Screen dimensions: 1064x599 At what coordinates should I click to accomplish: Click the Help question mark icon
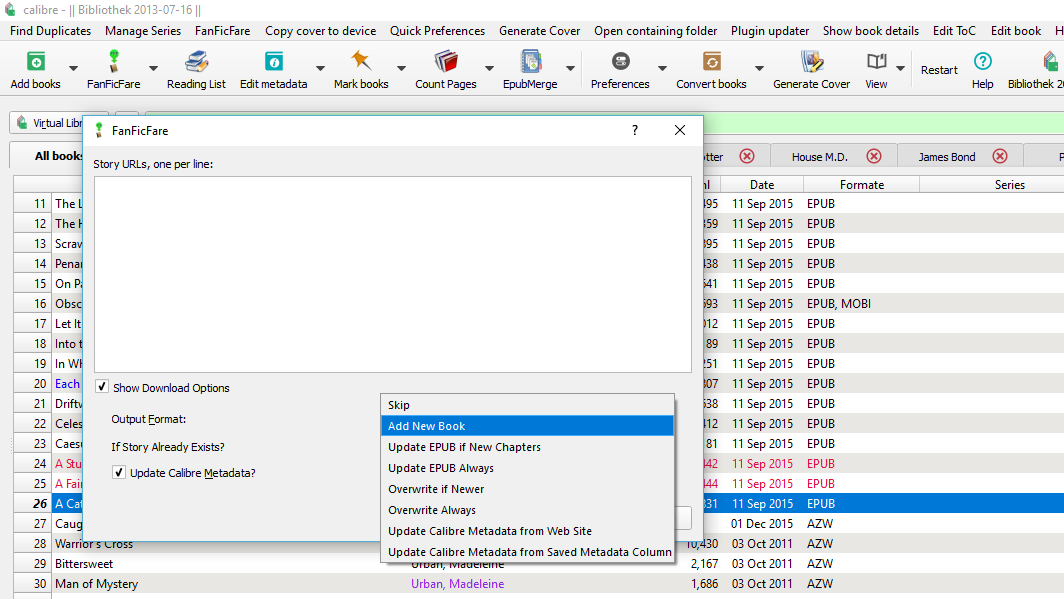(983, 62)
